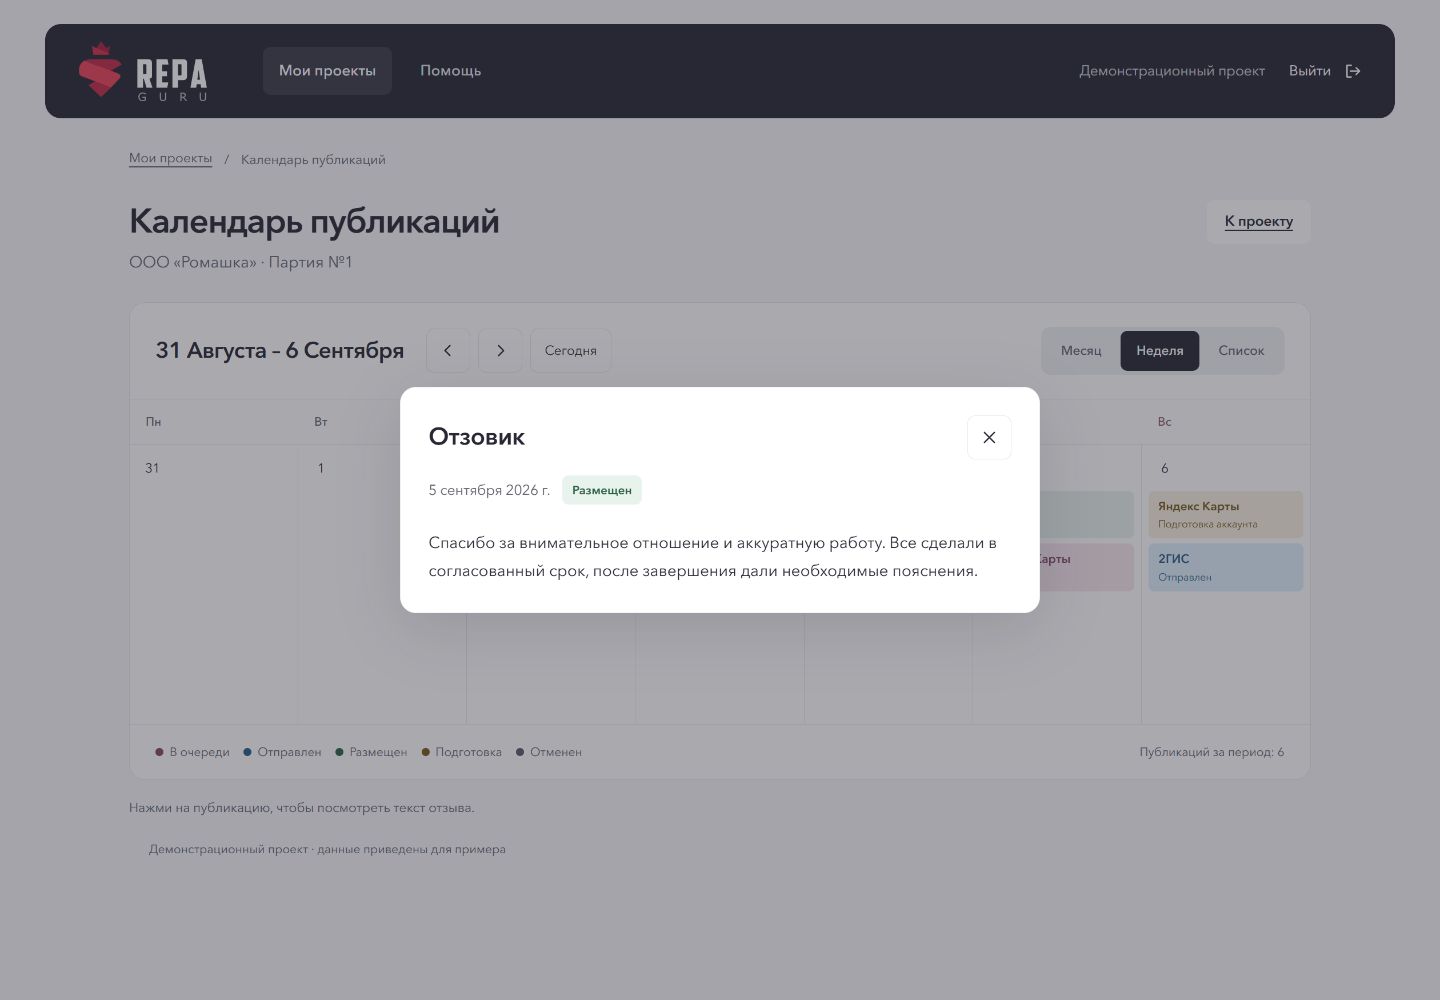Open the Помощь menu item
The width and height of the screenshot is (1440, 1000).
pyautogui.click(x=450, y=71)
